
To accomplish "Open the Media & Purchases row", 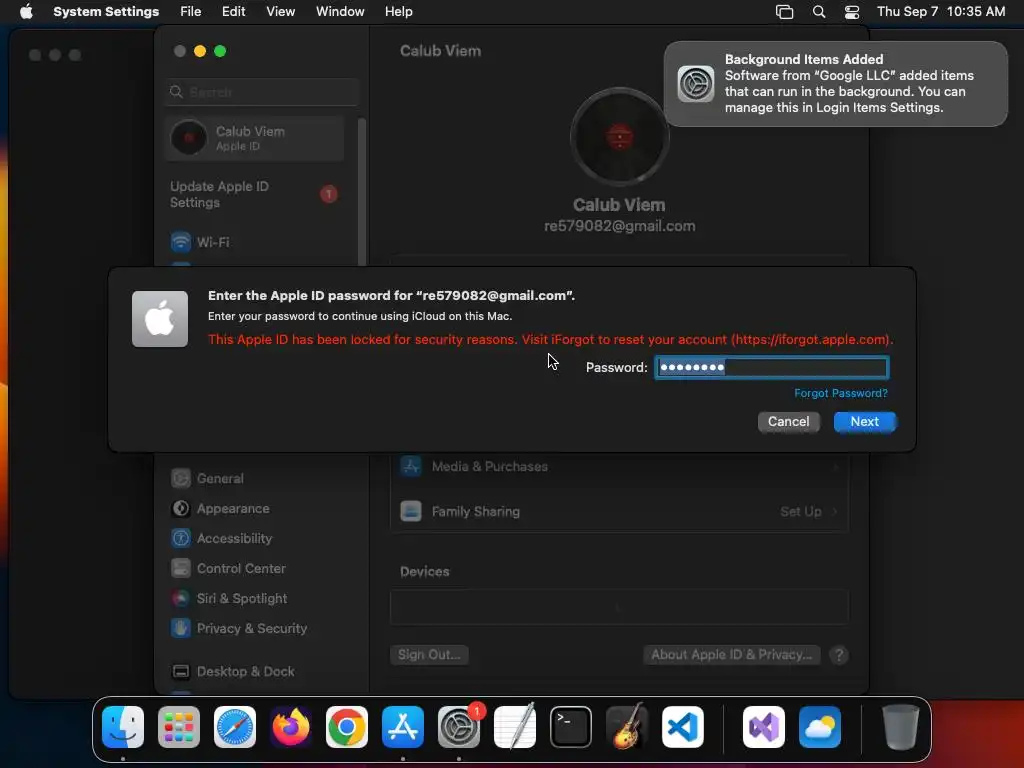I will 620,466.
